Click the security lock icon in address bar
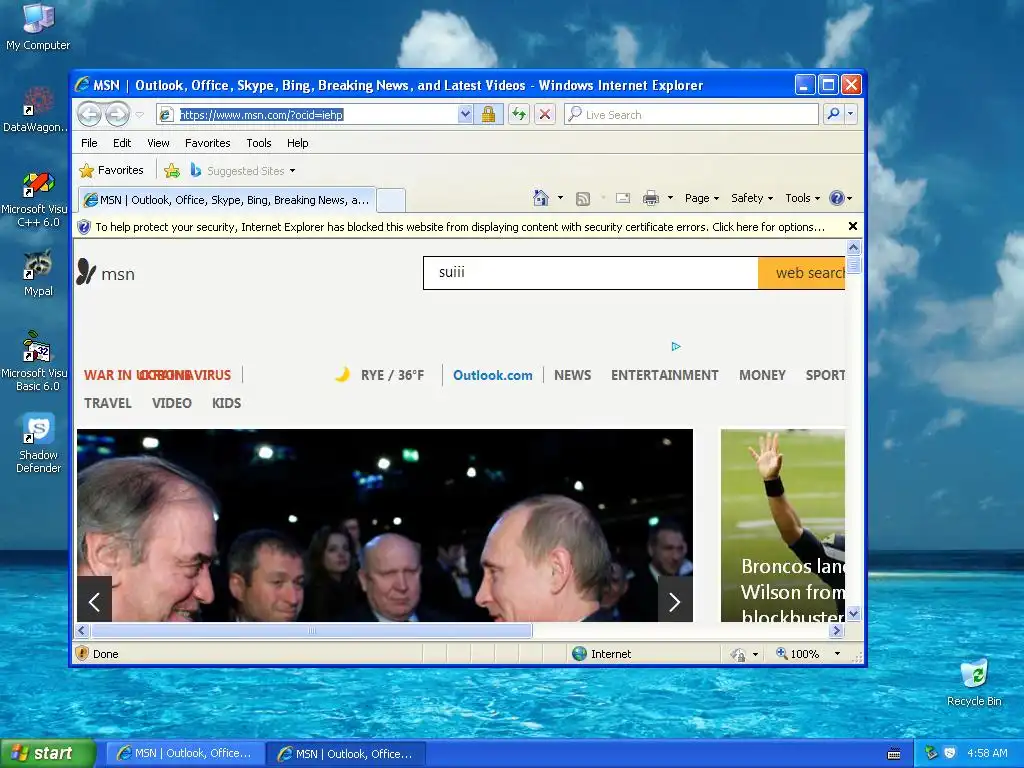The image size is (1024, 768). 488,114
